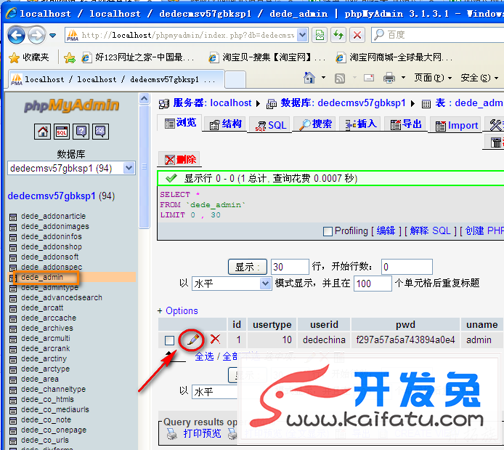Open a new blank browser tab
Screen dimensions: 504x450
pos(235,80)
